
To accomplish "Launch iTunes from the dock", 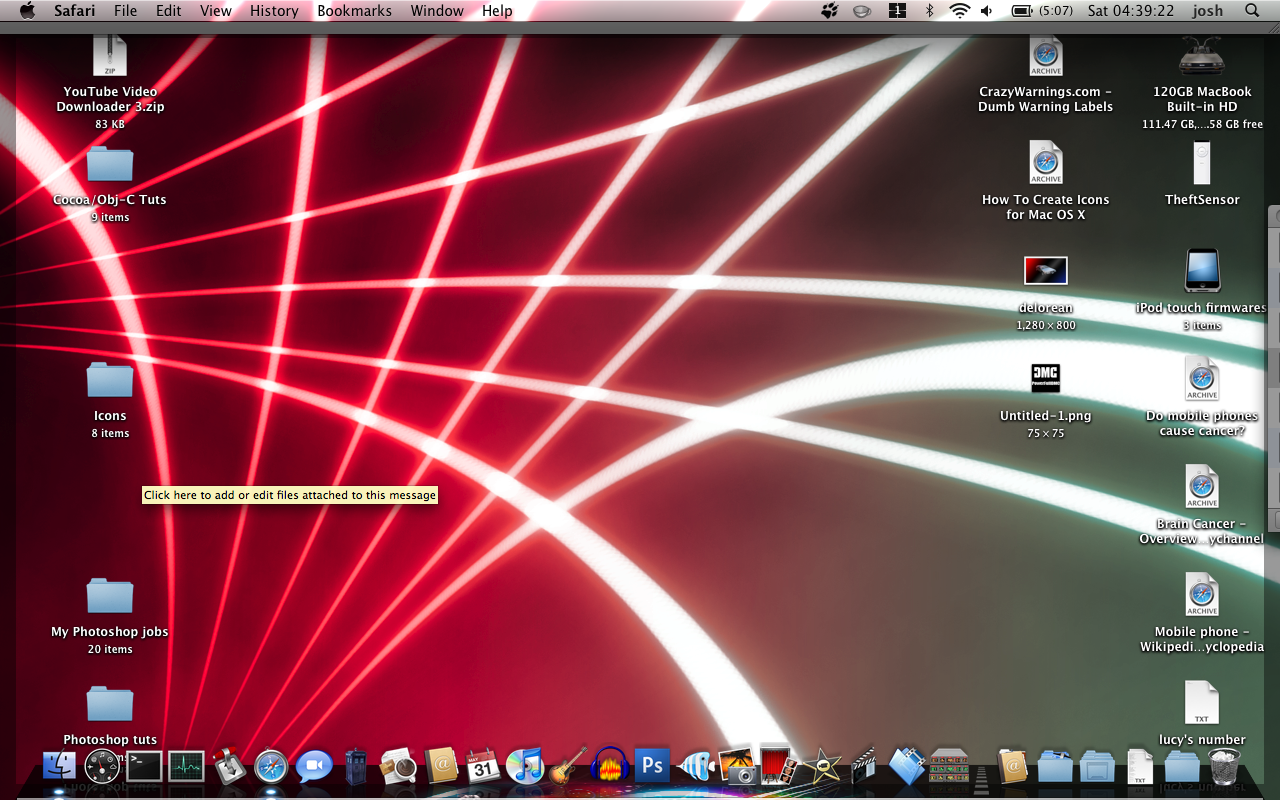I will pos(525,767).
